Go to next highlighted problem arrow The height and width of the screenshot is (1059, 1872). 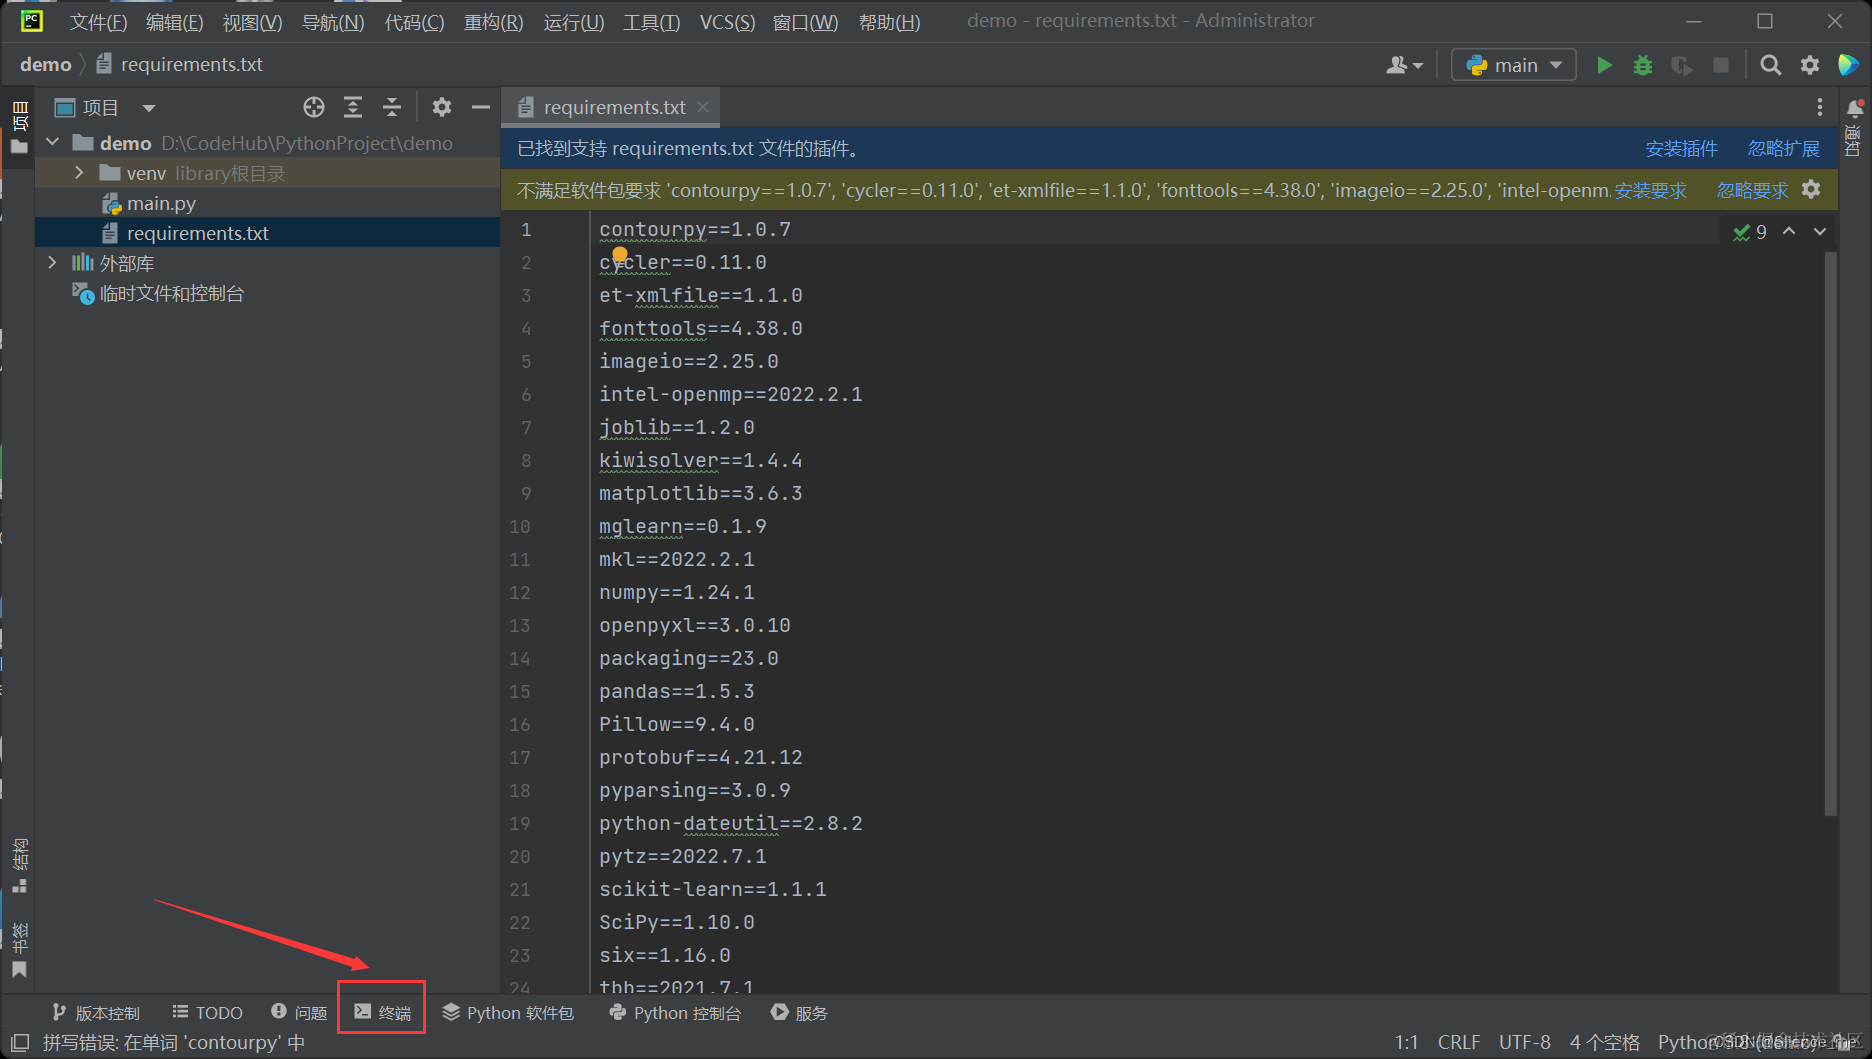1820,231
